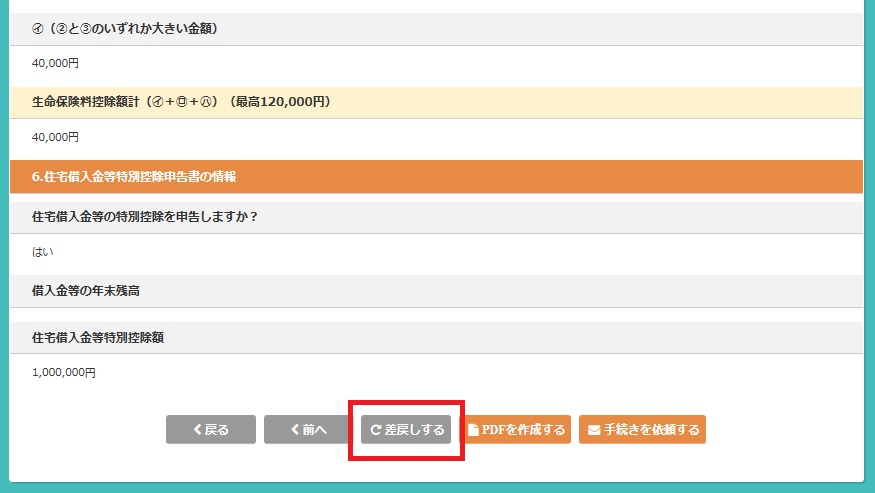The image size is (875, 493).
Task: Click the はい answer text
Action: [x=43, y=252]
